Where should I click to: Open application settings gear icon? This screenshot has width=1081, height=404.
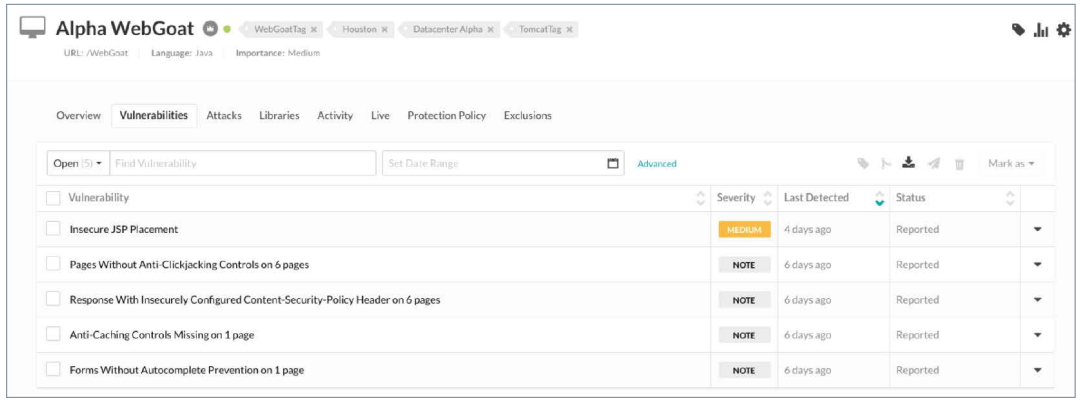click(1063, 30)
